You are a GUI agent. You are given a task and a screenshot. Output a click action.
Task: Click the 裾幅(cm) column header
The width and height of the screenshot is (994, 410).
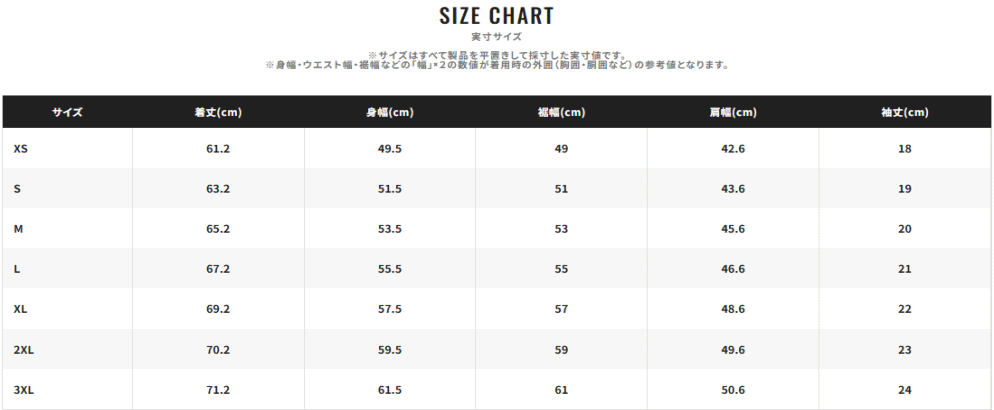pyautogui.click(x=561, y=112)
